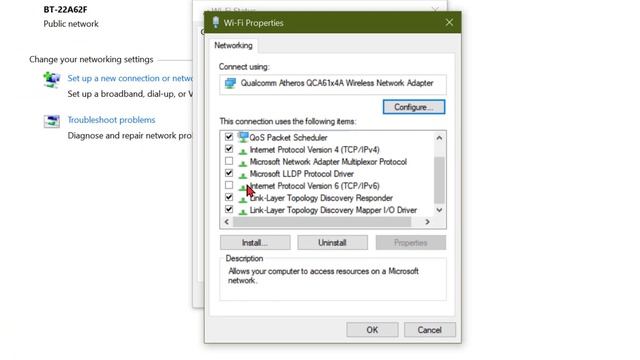Click the TCP/IPv4 protocol icon
640x360 pixels.
pos(243,151)
